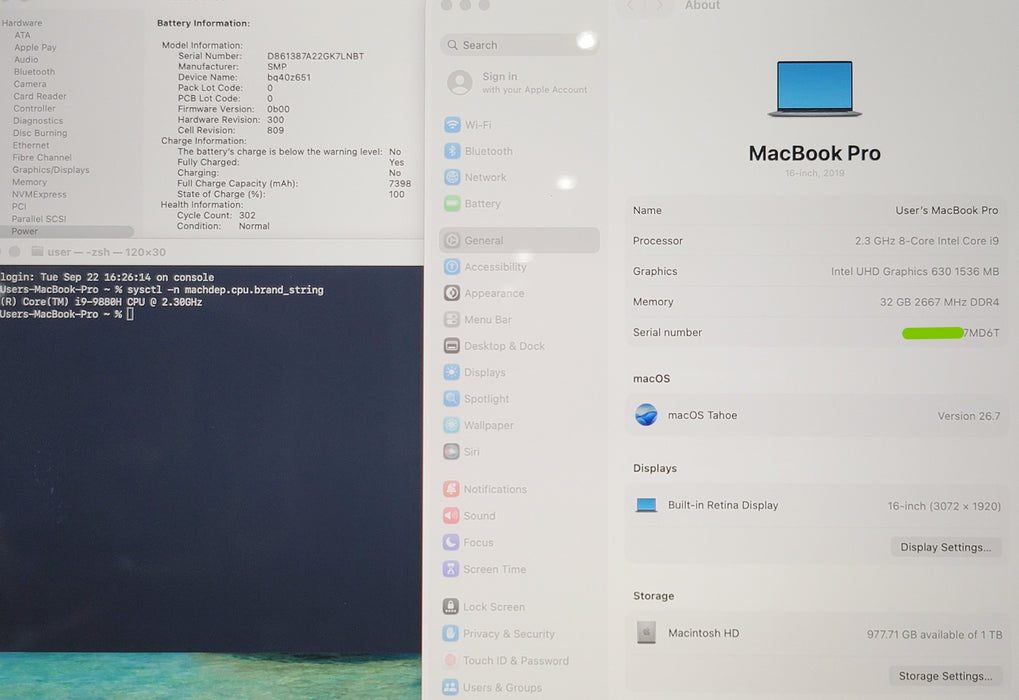Click the Terminal folder proxy icon in title
This screenshot has width=1019, height=700.
coord(38,252)
